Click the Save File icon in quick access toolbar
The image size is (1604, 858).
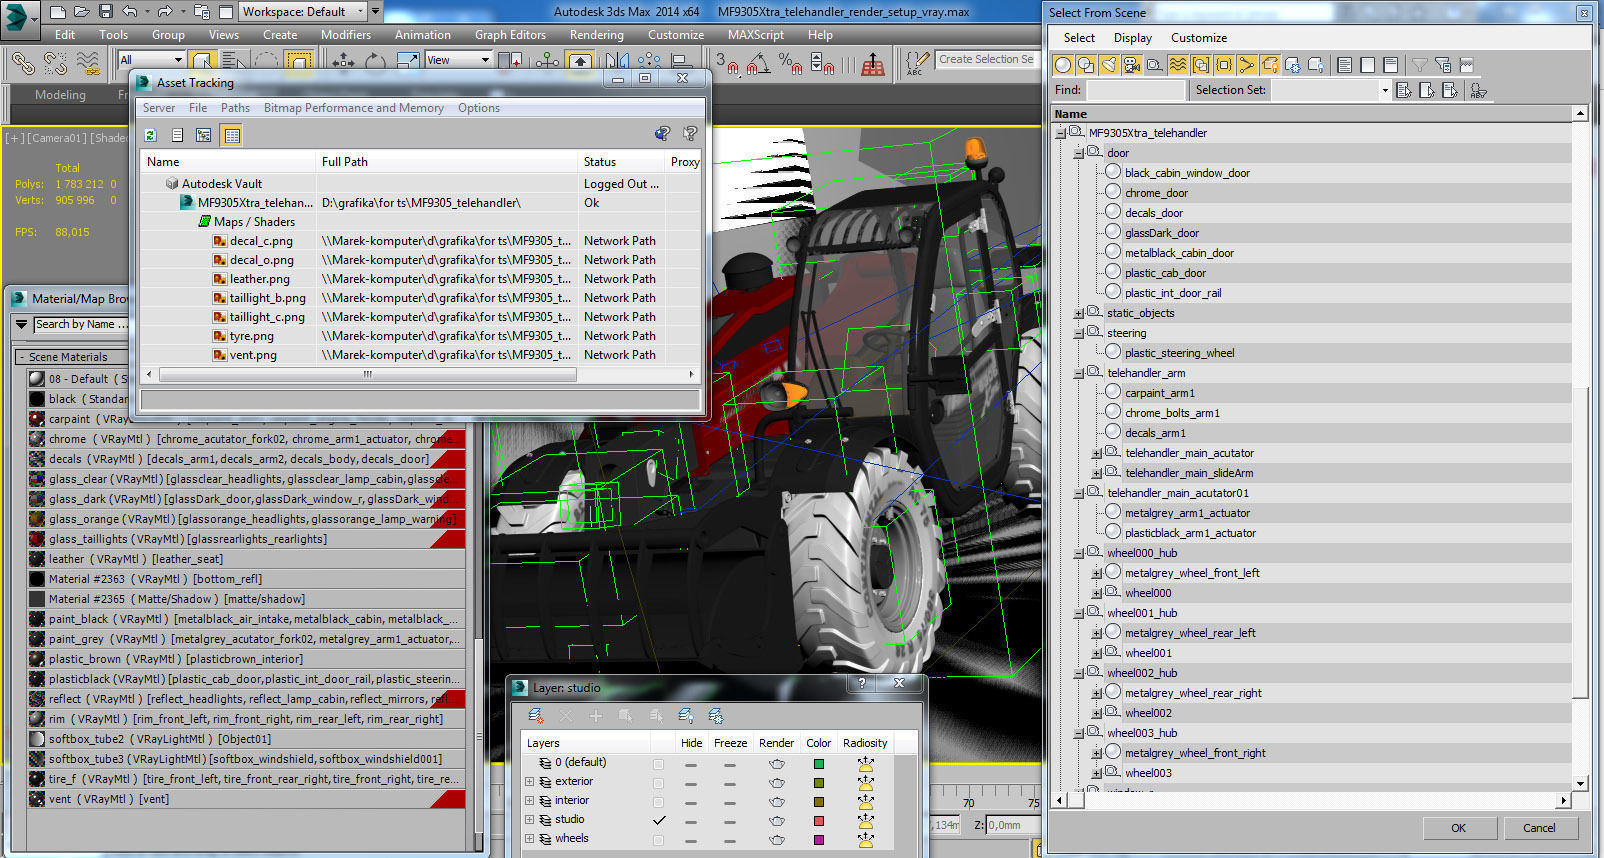[x=106, y=12]
